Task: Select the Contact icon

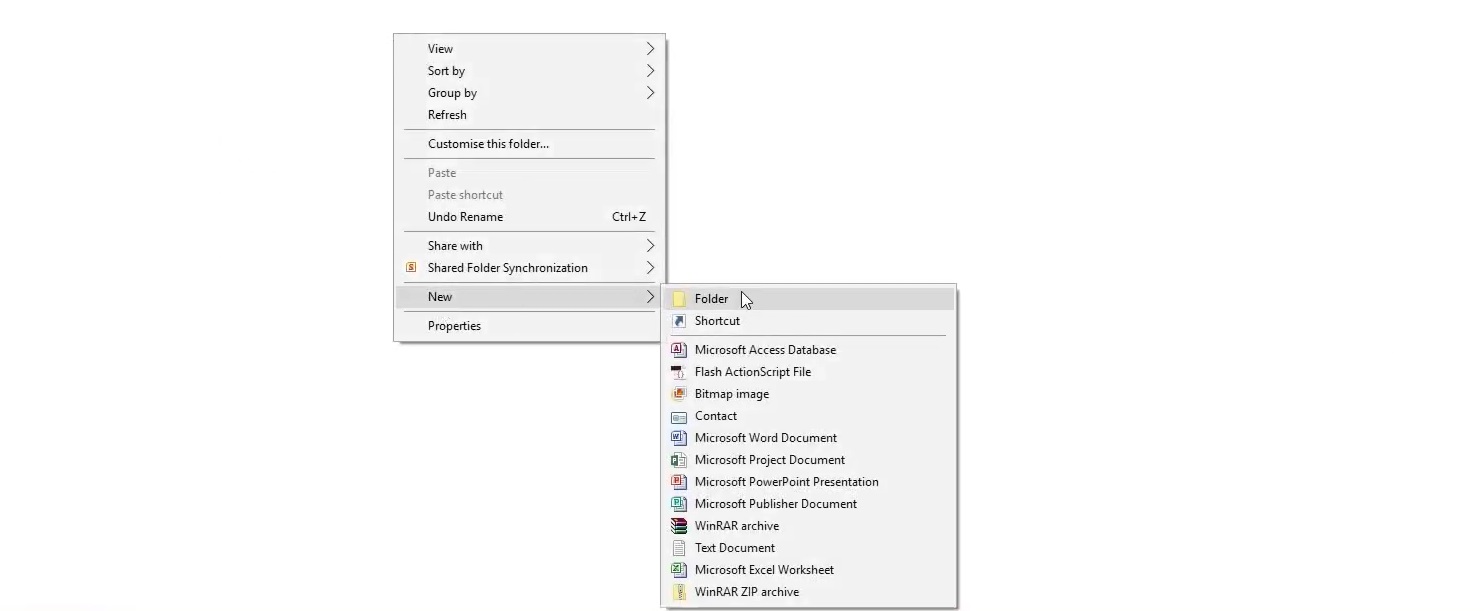Action: click(x=679, y=416)
